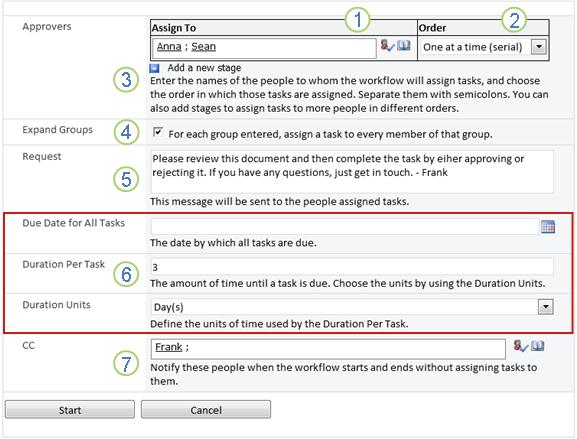Viewport: 577px width, 439px height.
Task: Click the Due Date for All Tasks field
Action: (x=345, y=227)
